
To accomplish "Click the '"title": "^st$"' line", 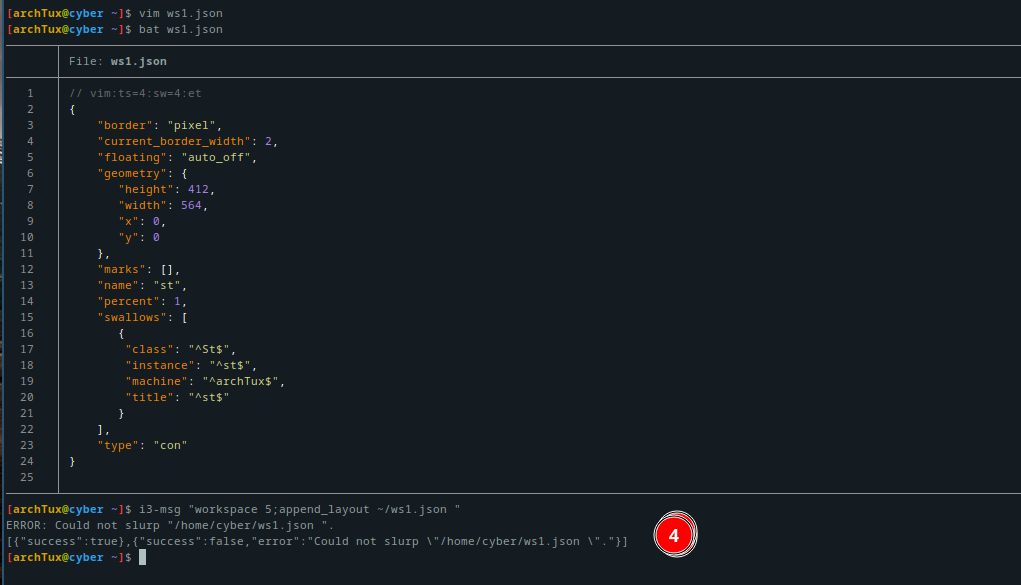I will tap(177, 397).
